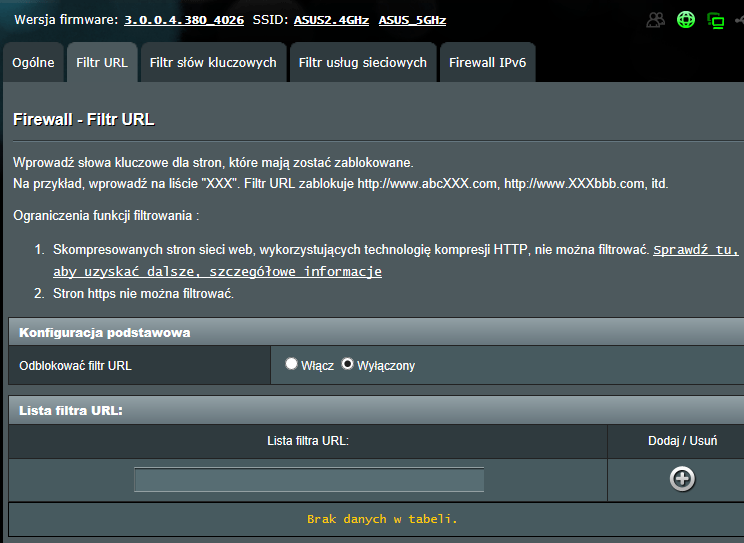Open the Firewall IPv6 tab
This screenshot has width=744, height=543.
click(487, 62)
